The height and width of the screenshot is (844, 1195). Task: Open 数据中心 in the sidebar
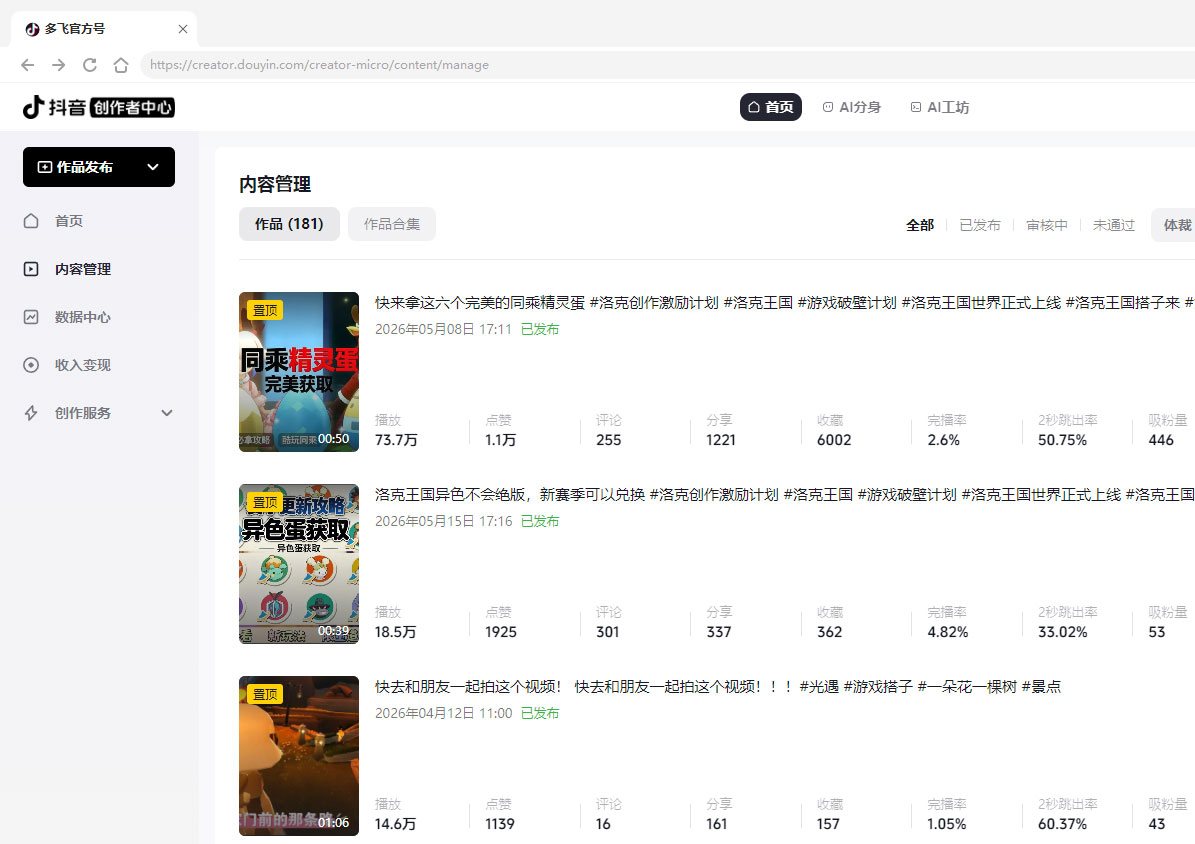[82, 317]
